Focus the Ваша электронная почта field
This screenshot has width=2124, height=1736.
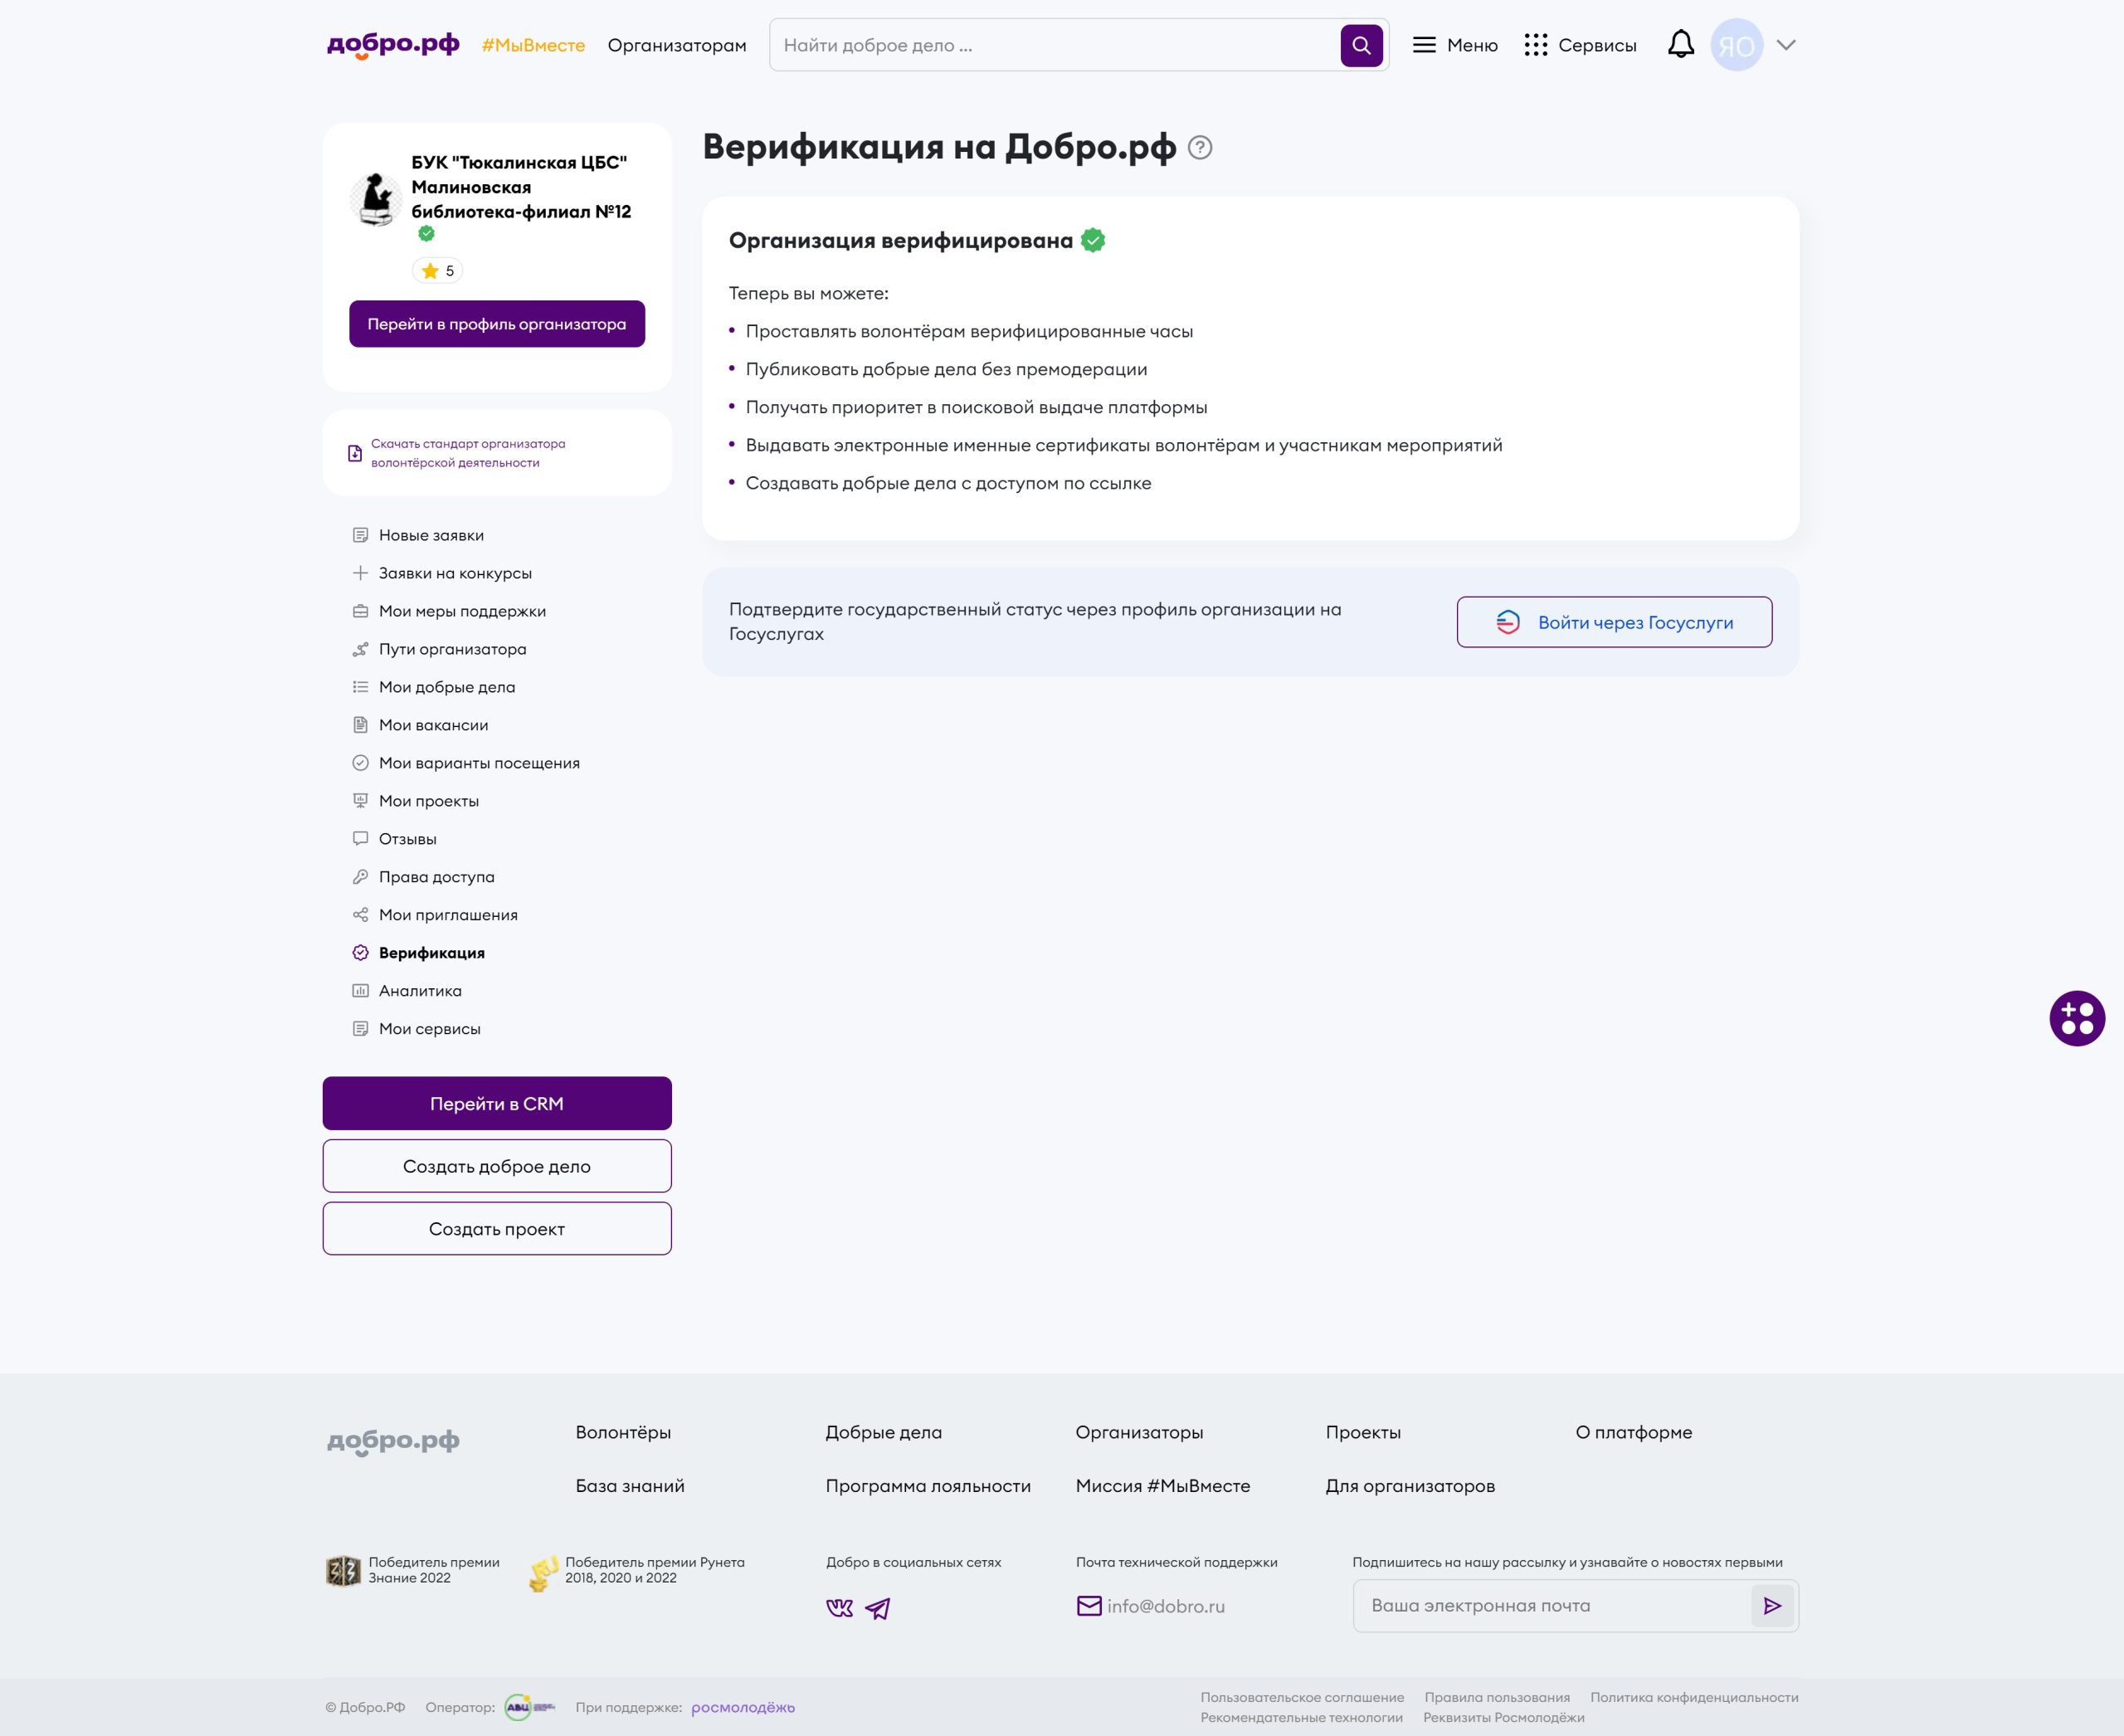click(x=1552, y=1606)
